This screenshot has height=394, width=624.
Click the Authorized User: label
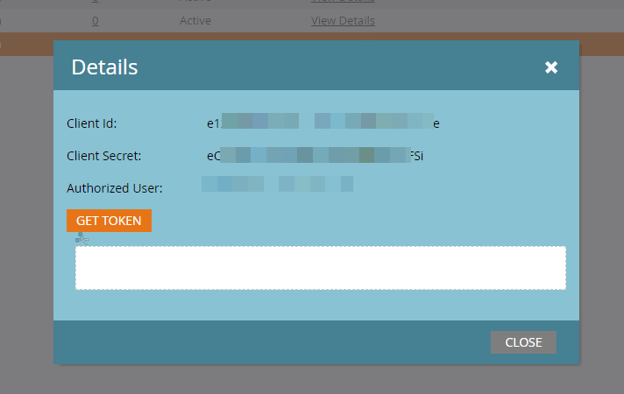[x=115, y=188]
